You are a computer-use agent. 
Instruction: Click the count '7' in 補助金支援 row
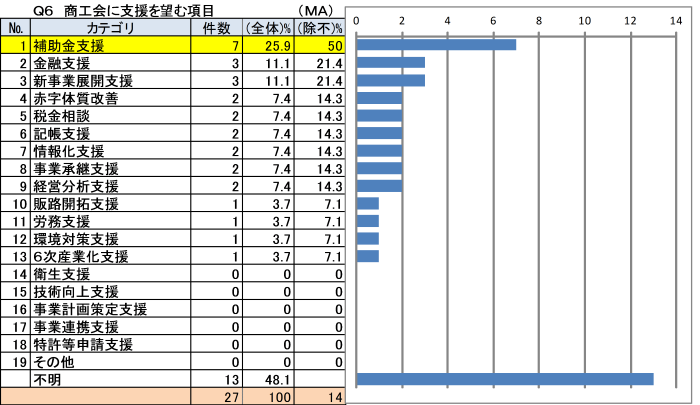(x=217, y=46)
